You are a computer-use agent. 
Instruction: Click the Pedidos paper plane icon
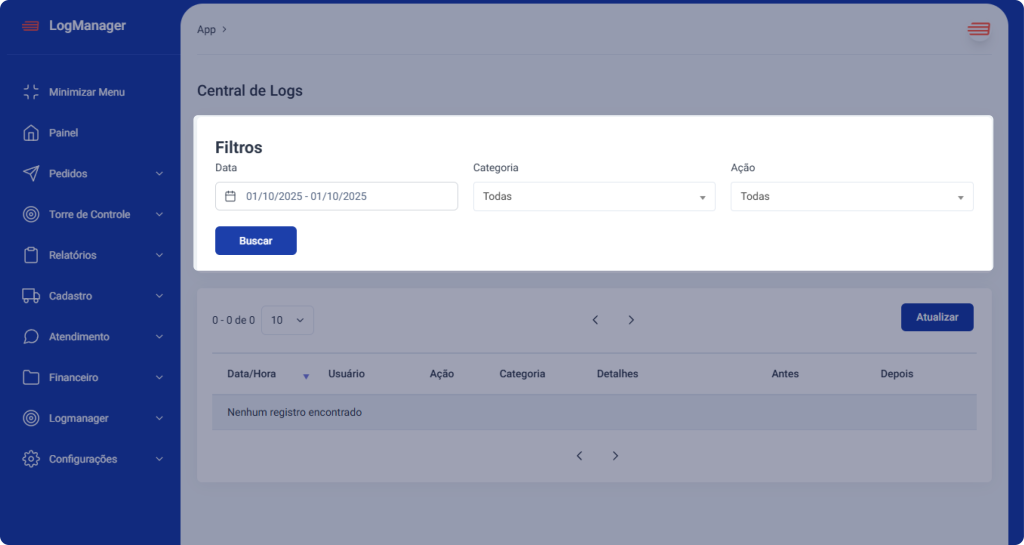(31, 174)
